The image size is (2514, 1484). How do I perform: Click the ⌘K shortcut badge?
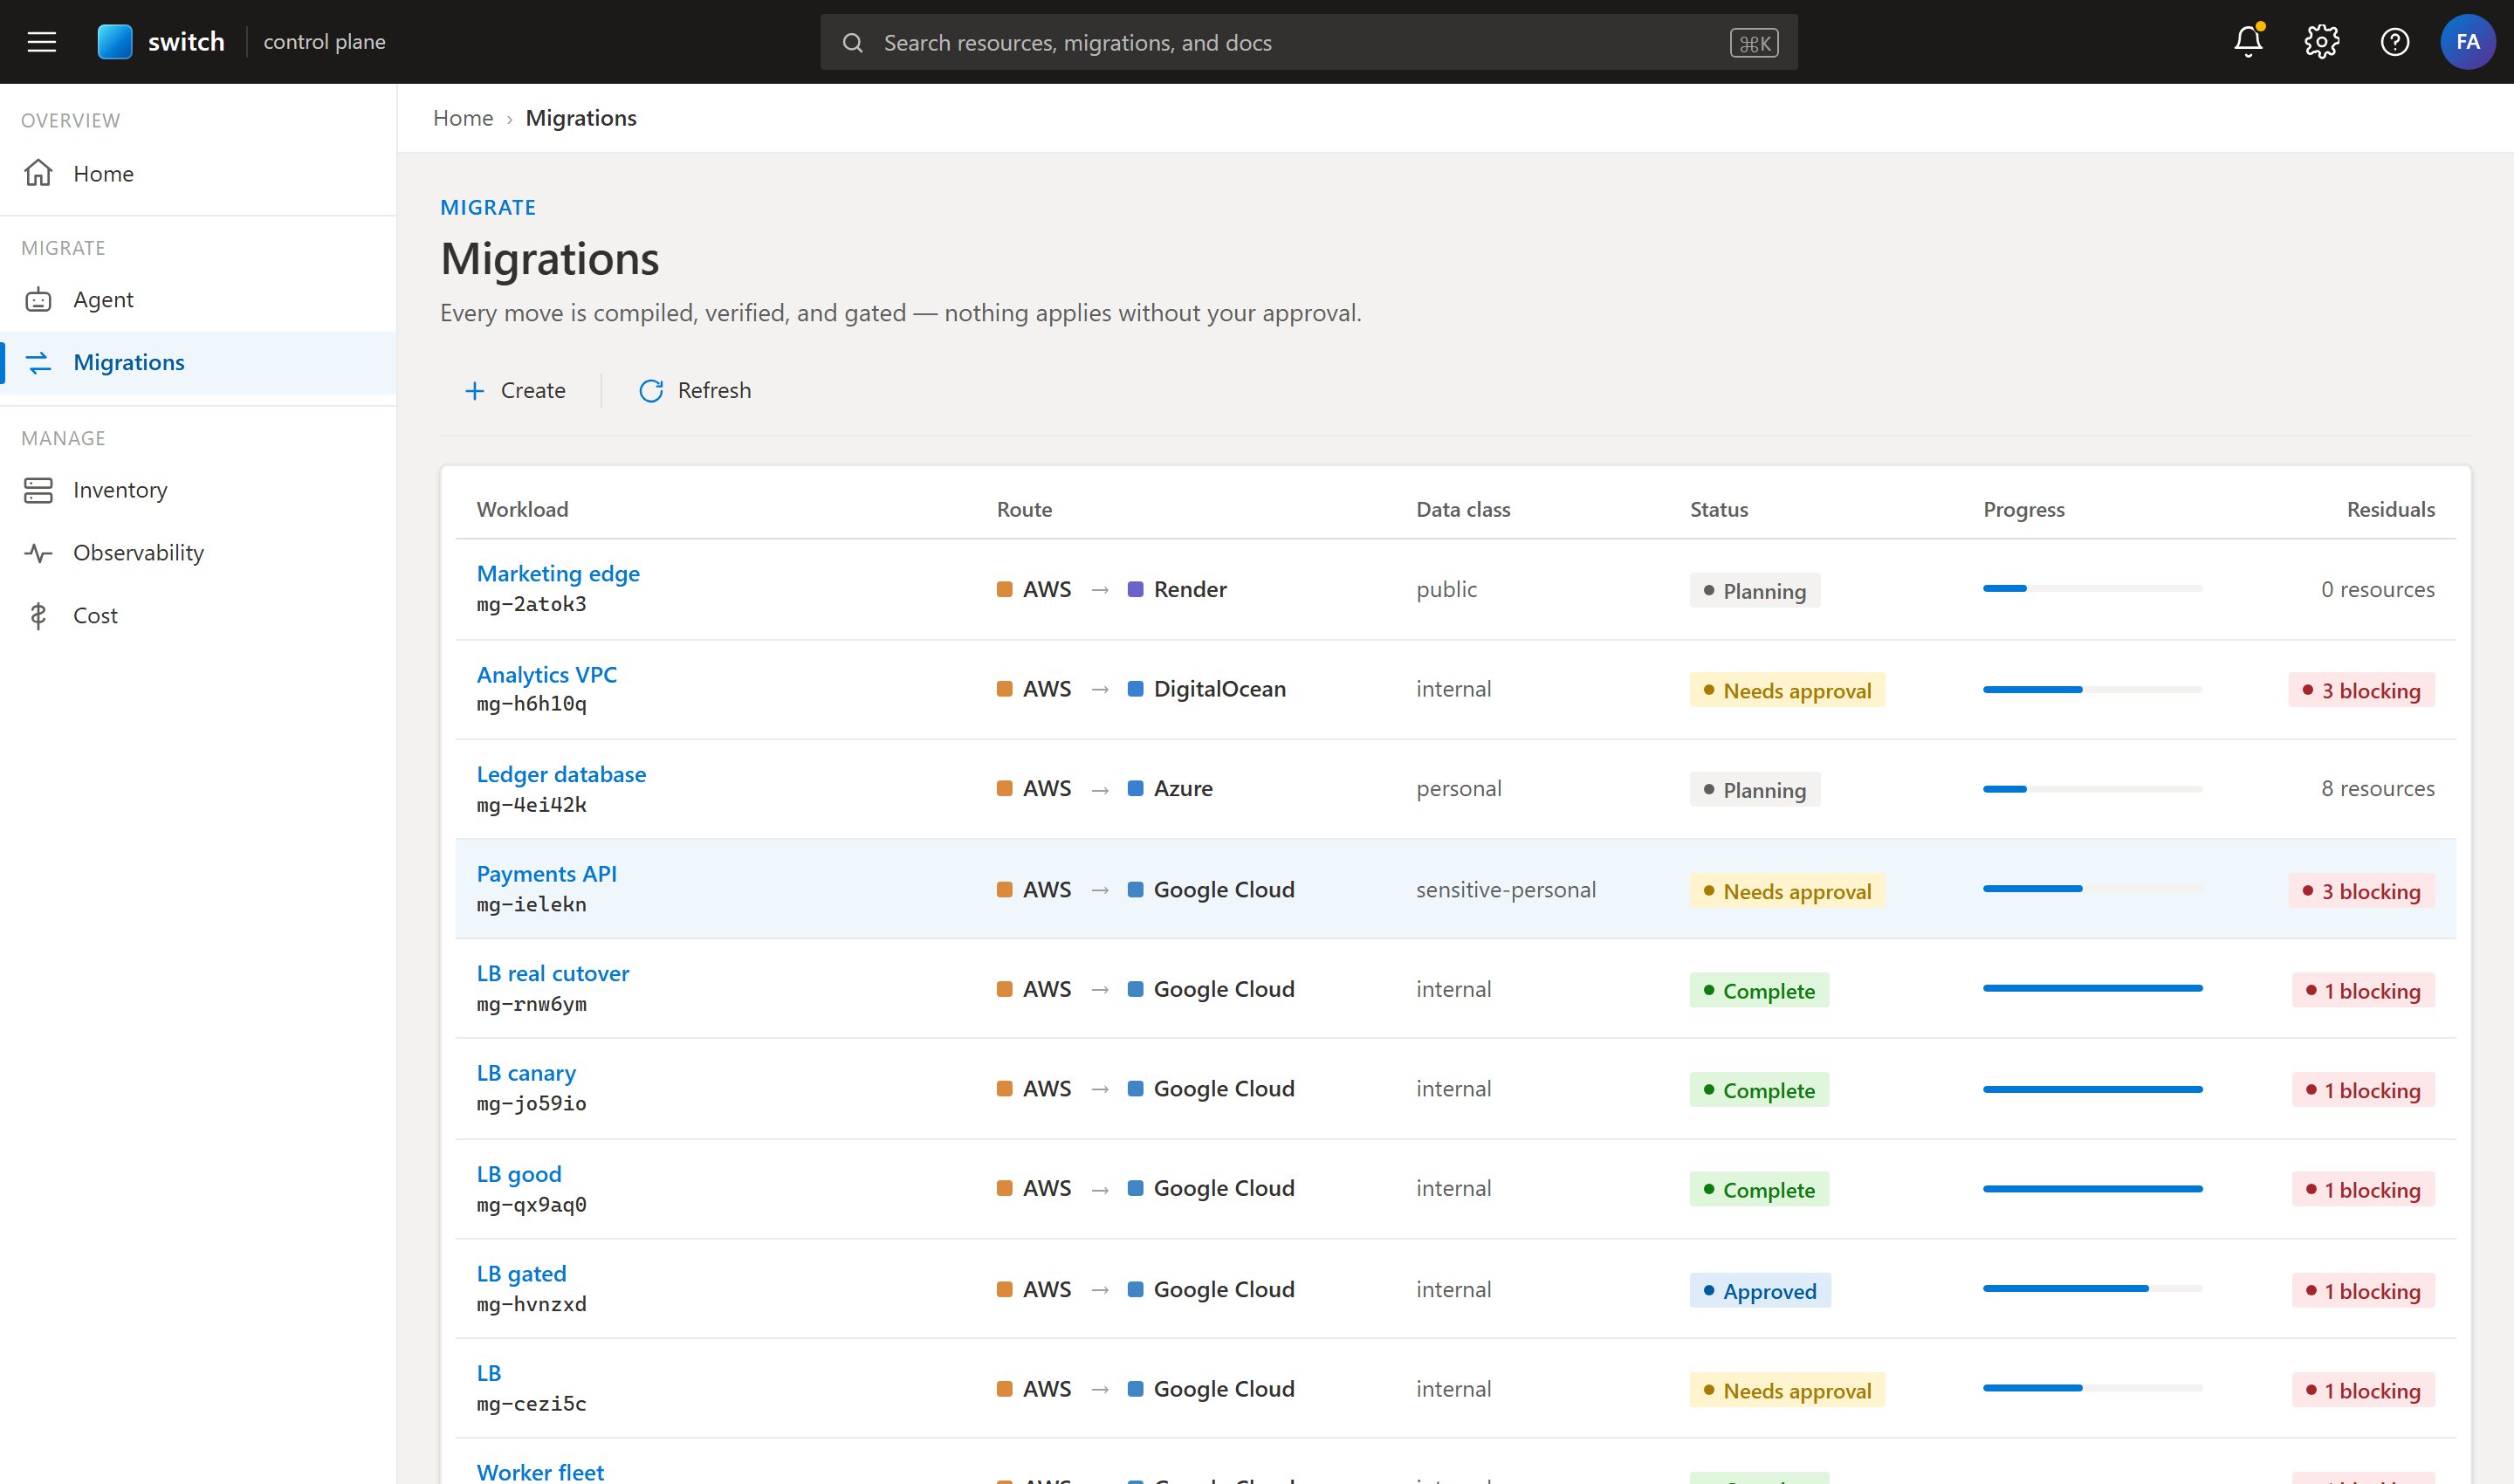1754,43
